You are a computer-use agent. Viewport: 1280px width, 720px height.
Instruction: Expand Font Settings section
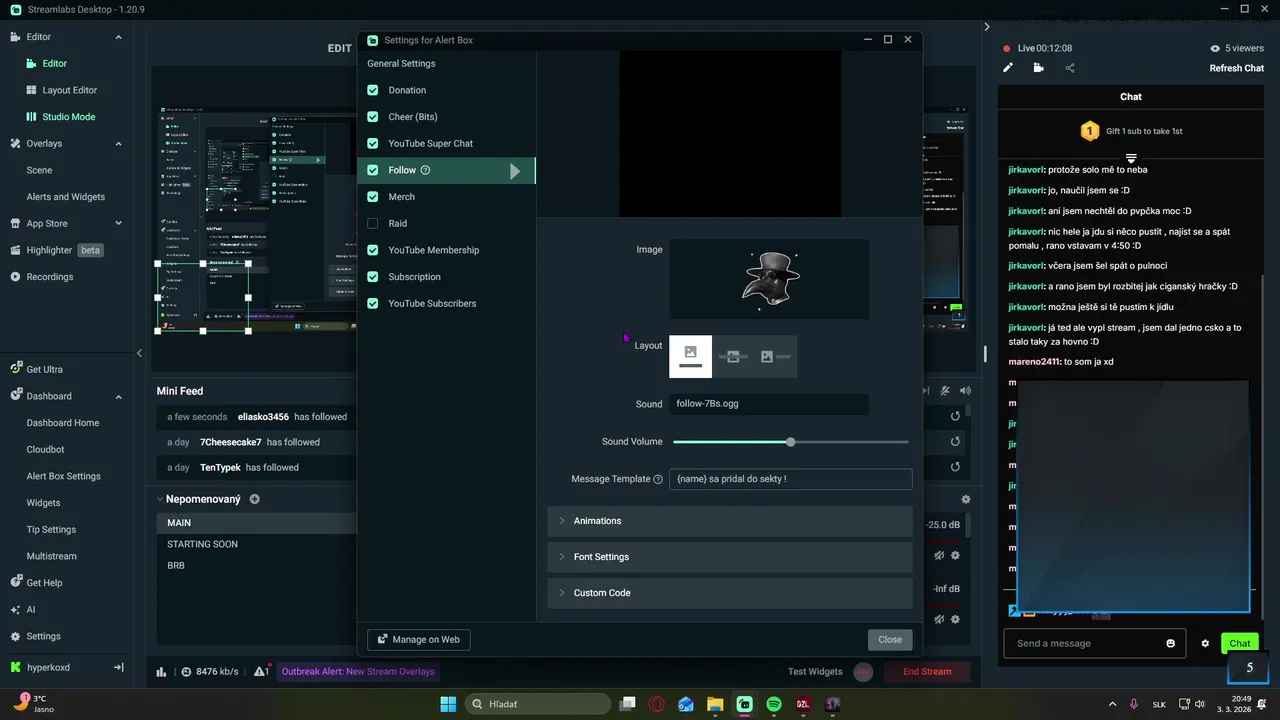[730, 557]
